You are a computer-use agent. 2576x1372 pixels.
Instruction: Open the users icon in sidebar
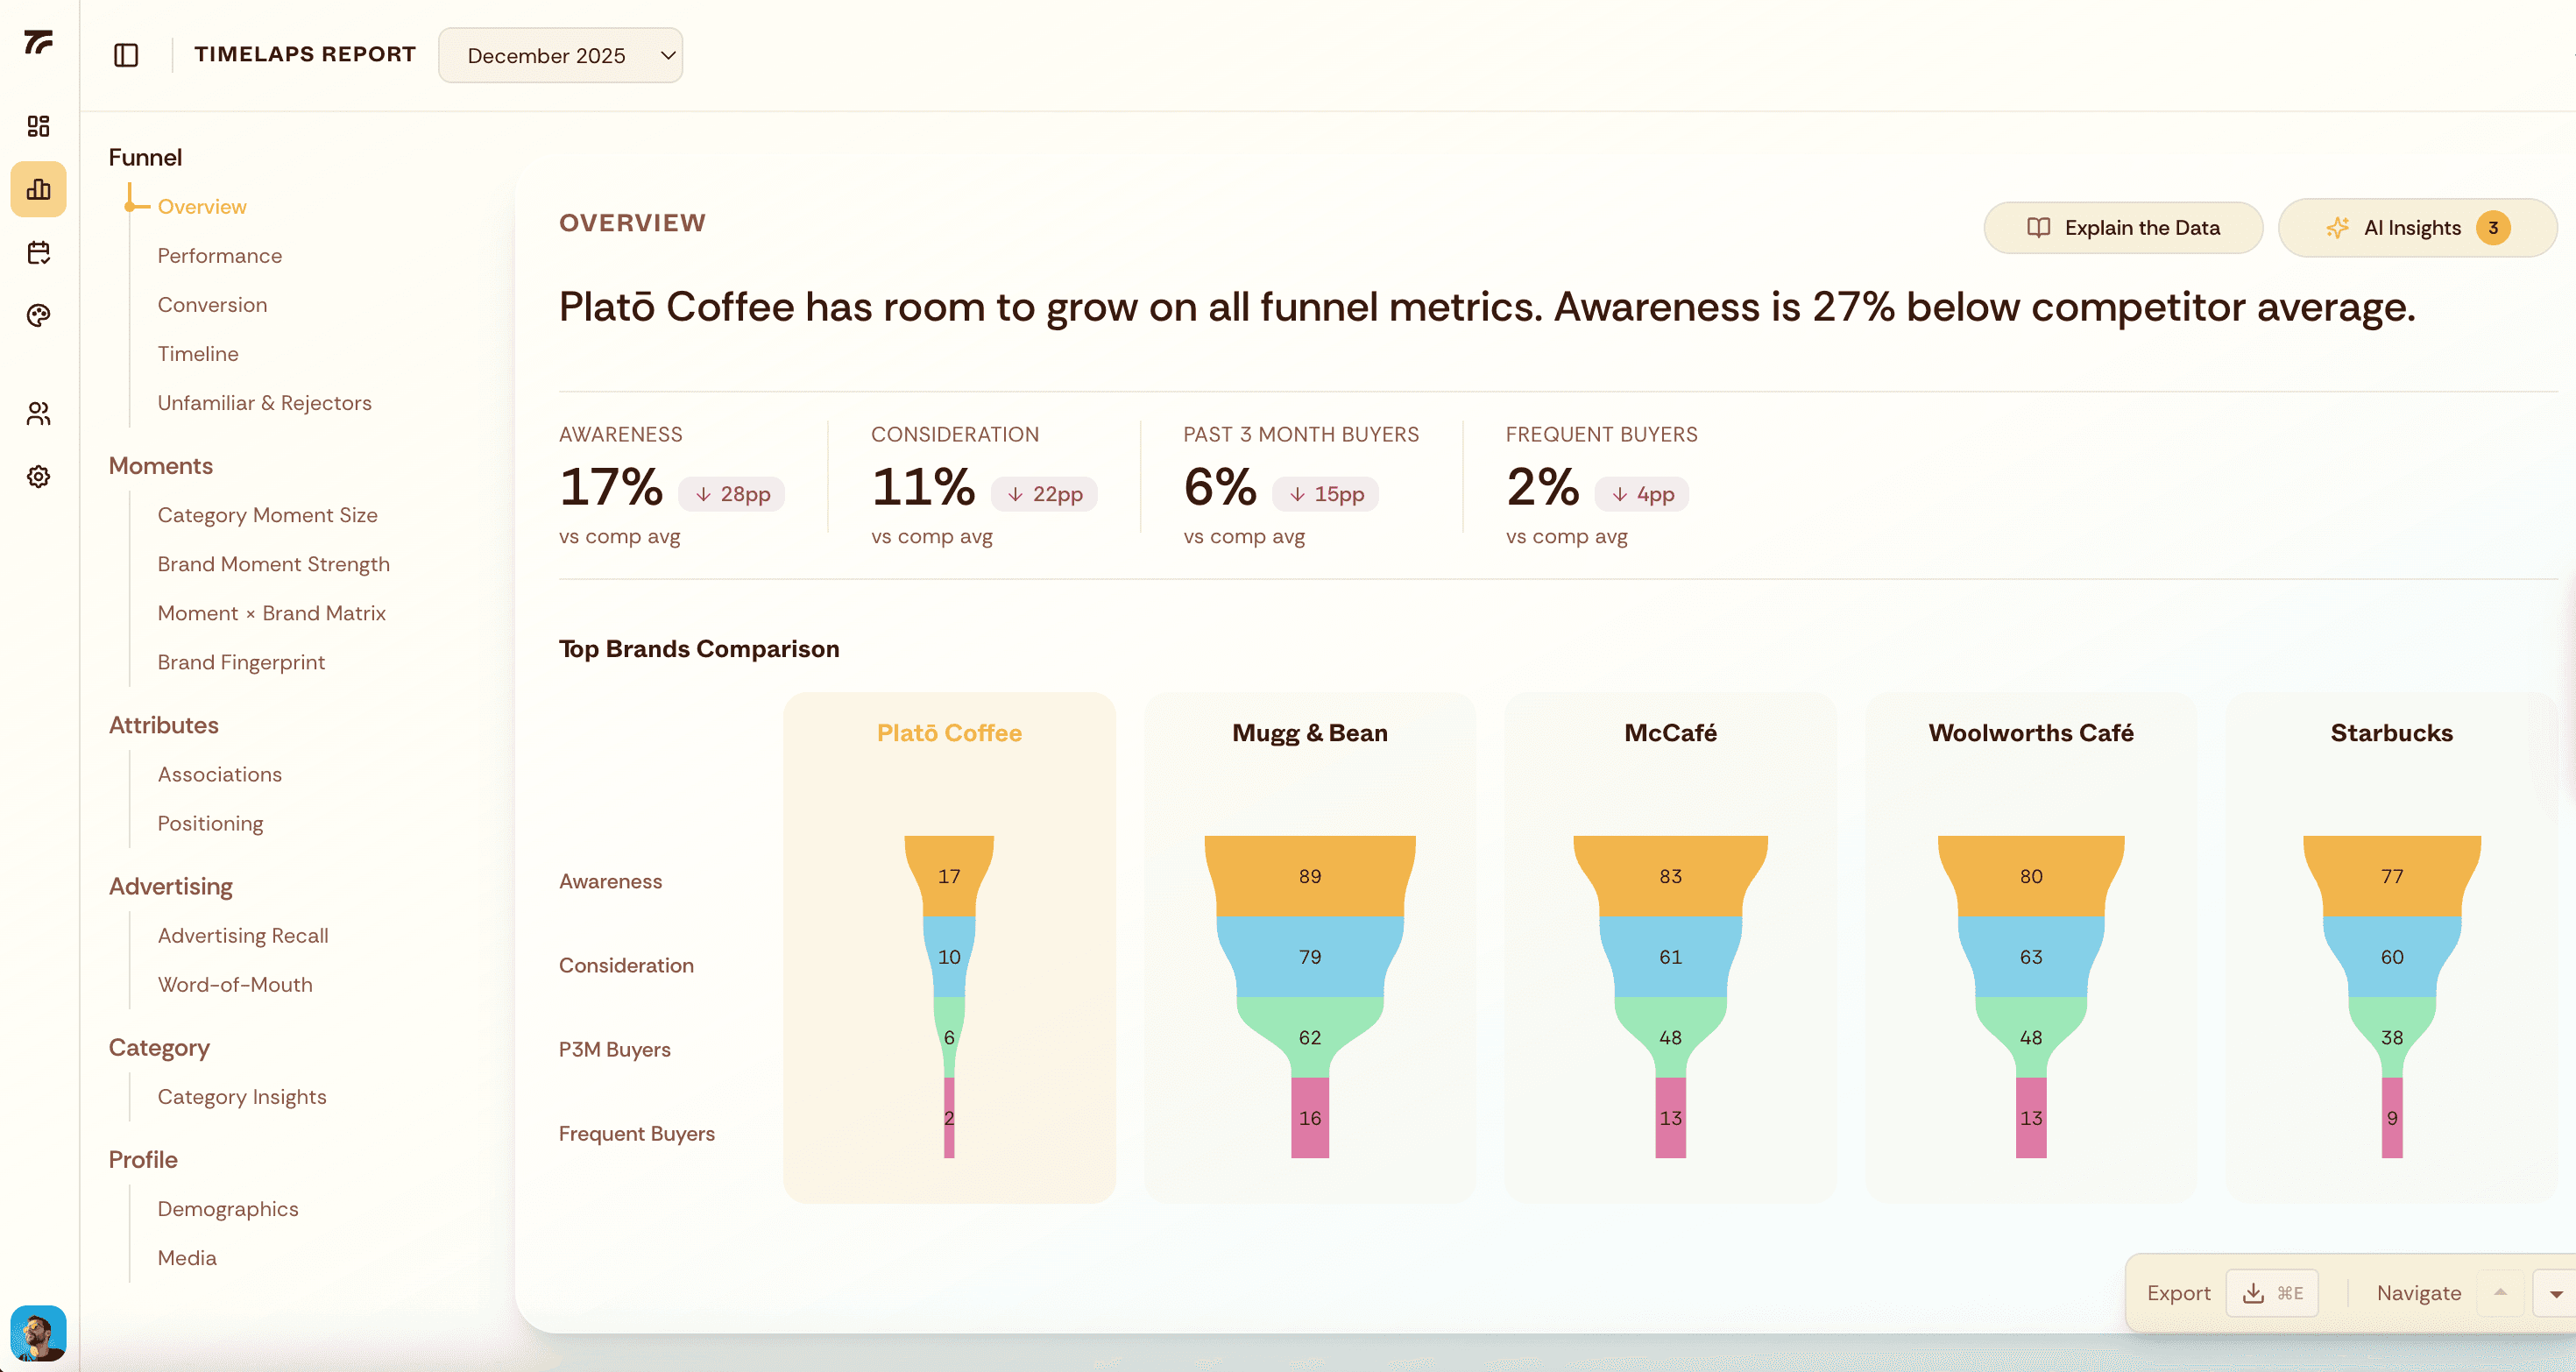point(38,413)
